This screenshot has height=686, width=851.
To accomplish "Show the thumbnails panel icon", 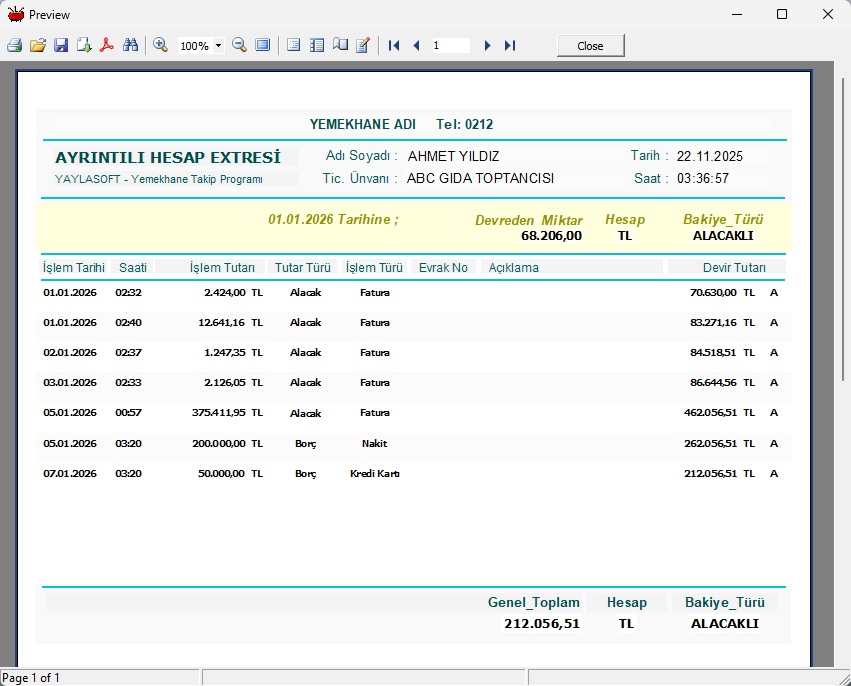I will tap(317, 46).
